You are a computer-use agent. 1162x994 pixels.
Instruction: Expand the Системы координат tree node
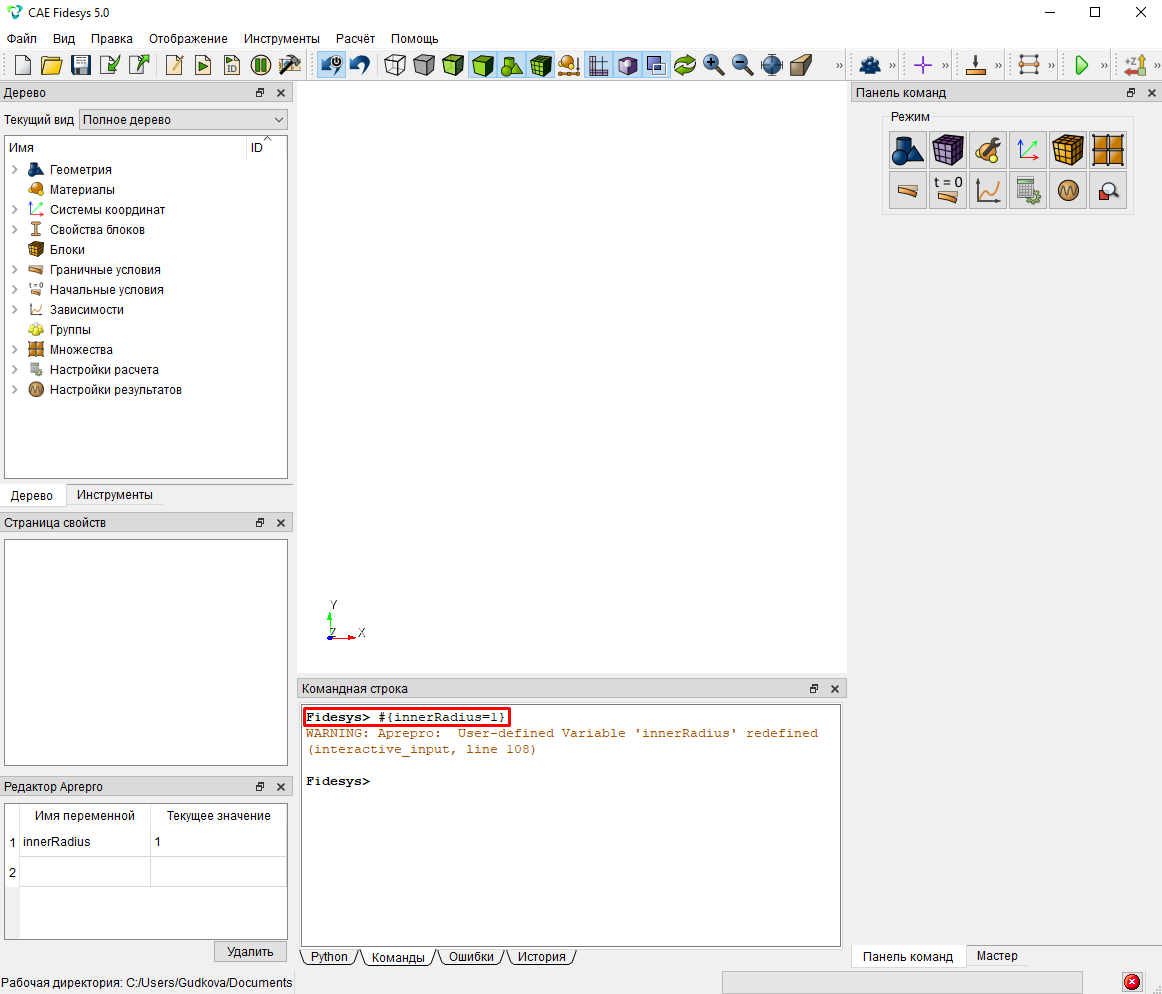(x=14, y=210)
